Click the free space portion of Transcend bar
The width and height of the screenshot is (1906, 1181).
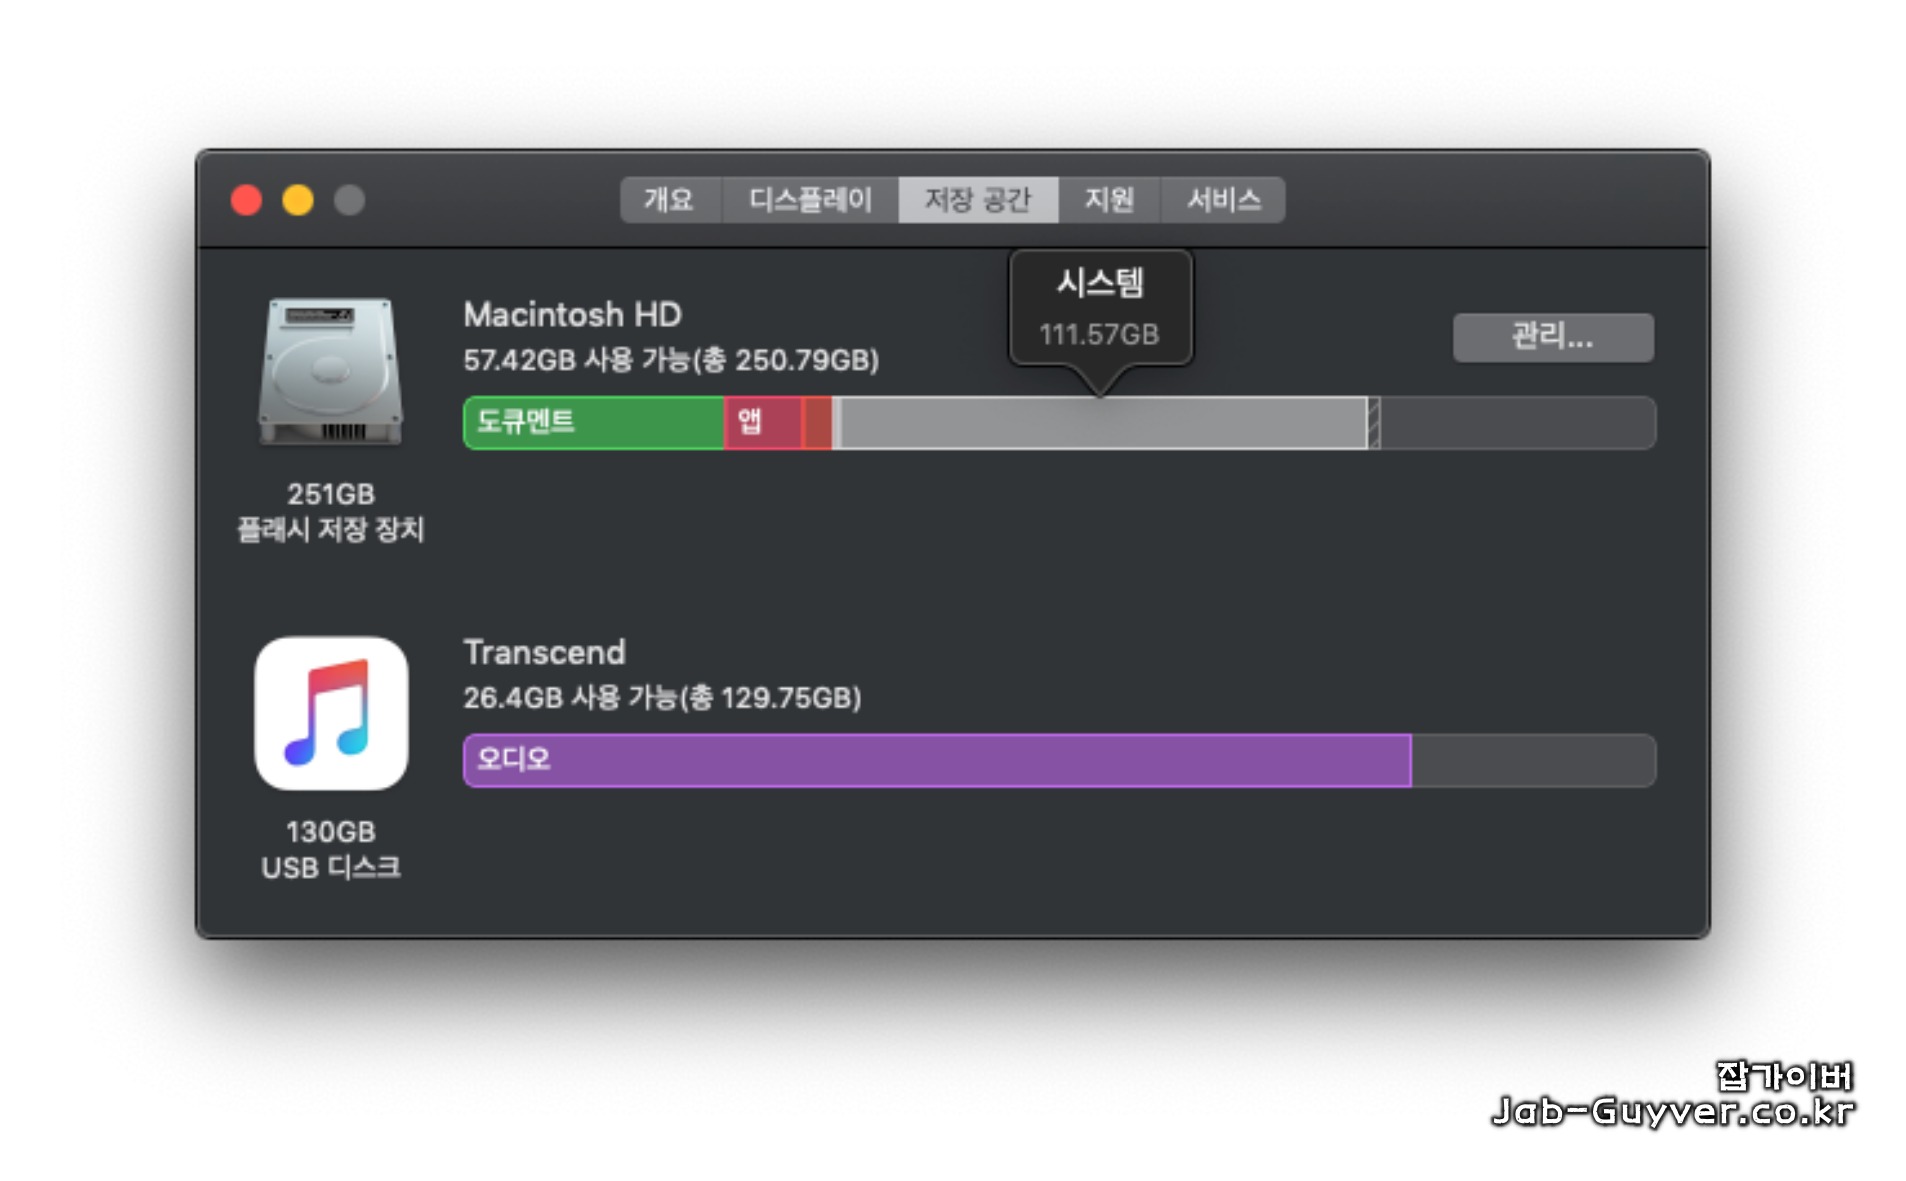tap(1533, 760)
